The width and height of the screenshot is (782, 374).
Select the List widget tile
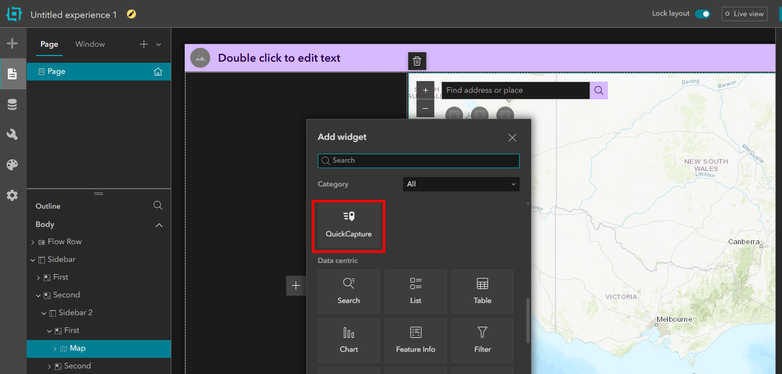[415, 292]
